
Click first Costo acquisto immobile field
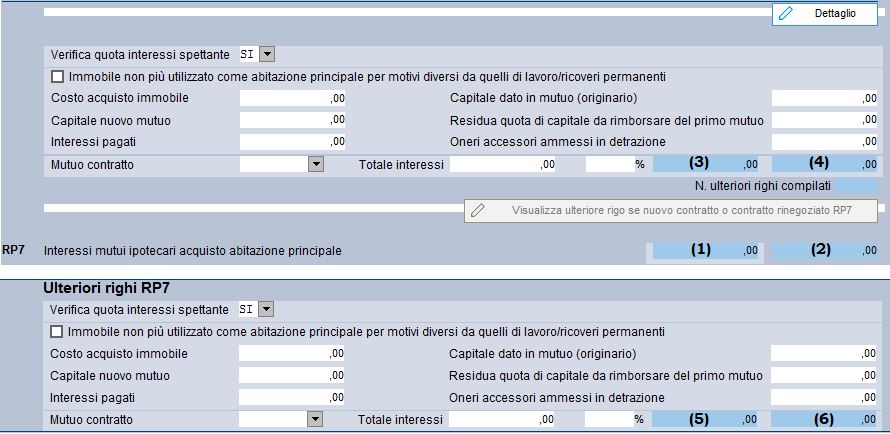click(292, 98)
